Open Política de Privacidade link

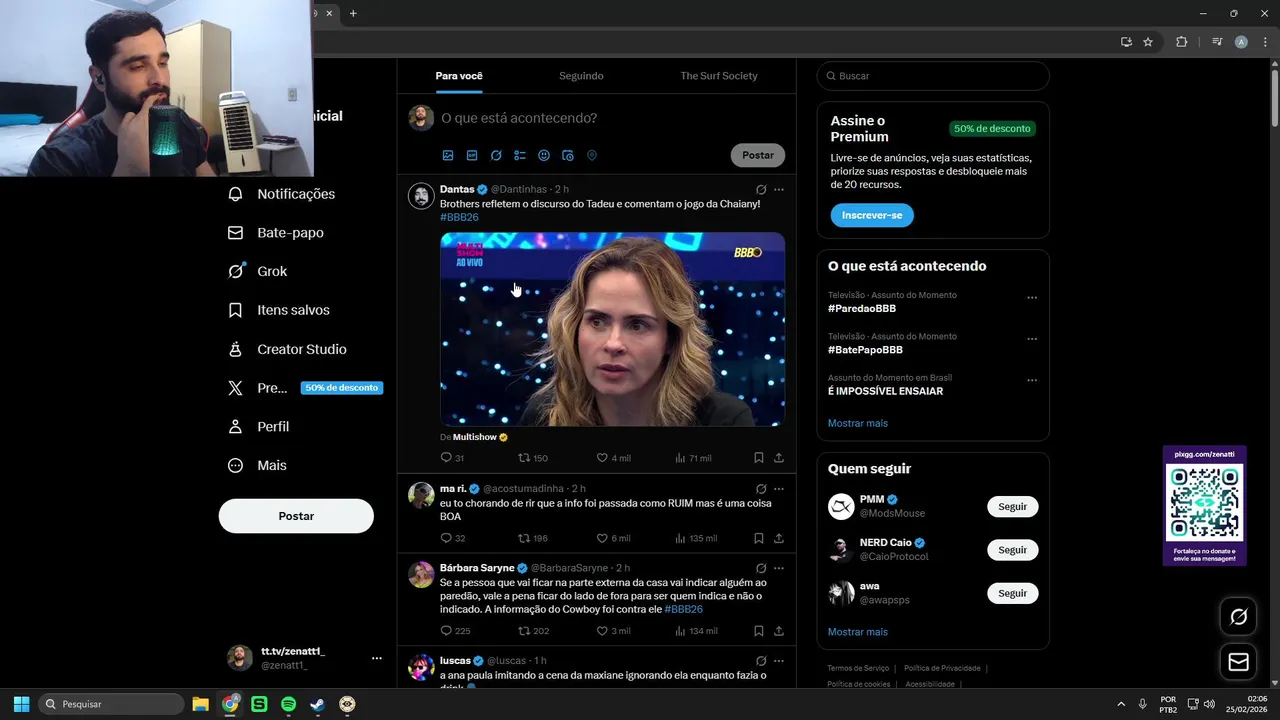click(942, 668)
